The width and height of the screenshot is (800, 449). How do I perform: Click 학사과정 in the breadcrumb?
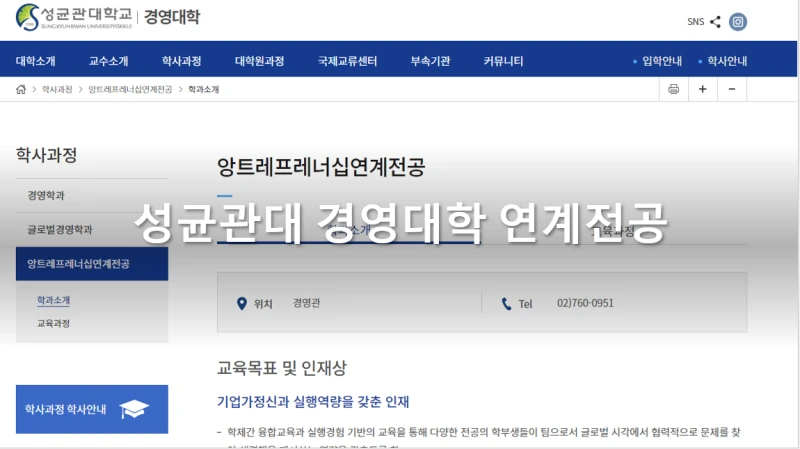coord(57,89)
